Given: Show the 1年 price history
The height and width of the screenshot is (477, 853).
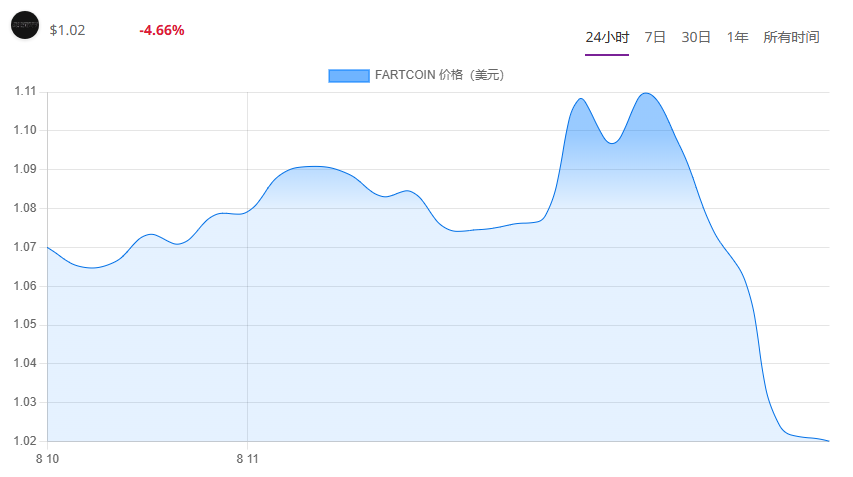Looking at the screenshot, I should (737, 37).
